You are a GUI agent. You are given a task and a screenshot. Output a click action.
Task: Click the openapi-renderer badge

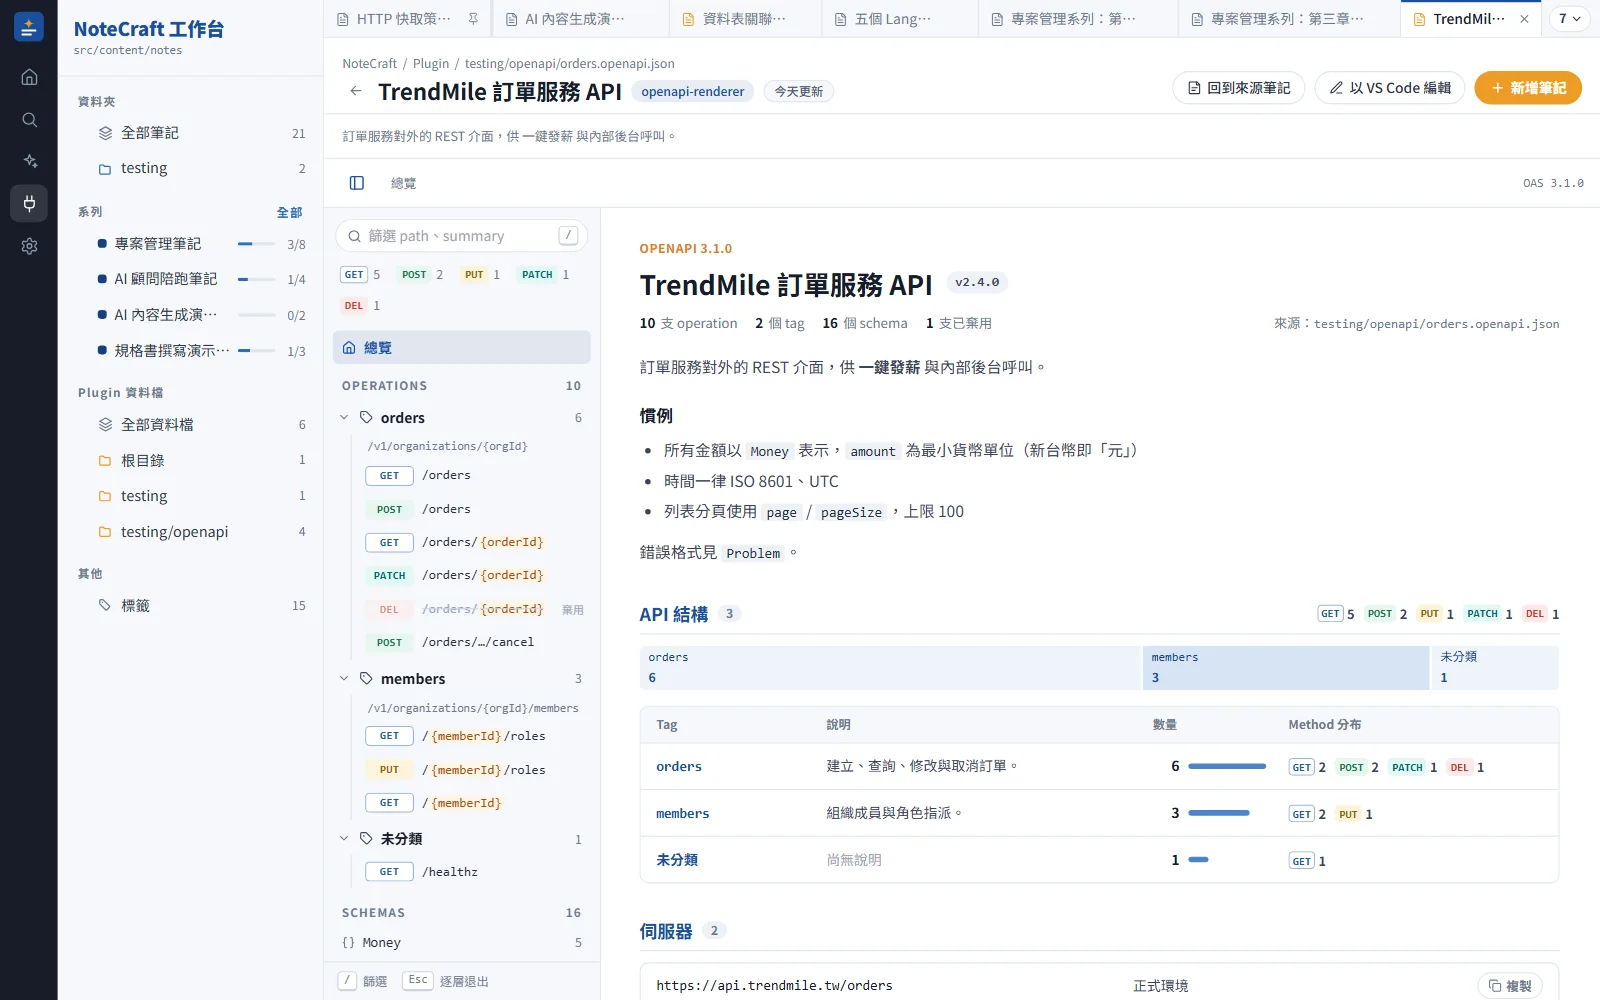click(693, 92)
